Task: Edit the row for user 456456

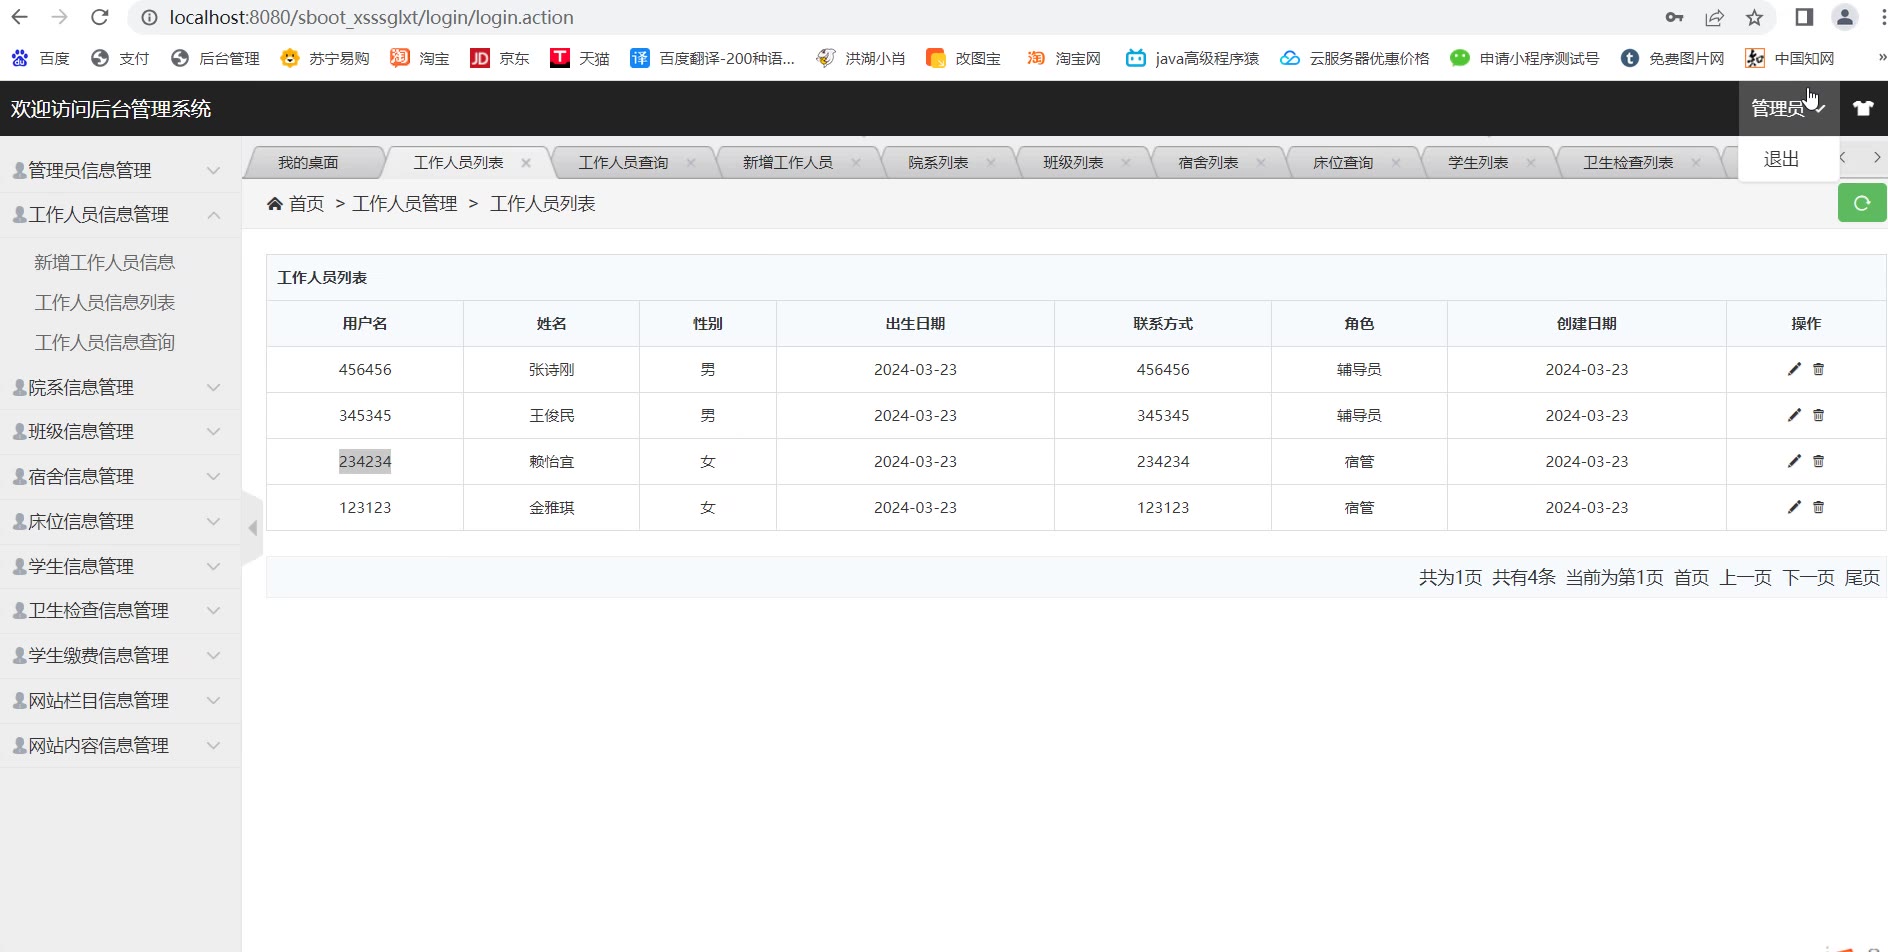Action: pyautogui.click(x=1794, y=369)
